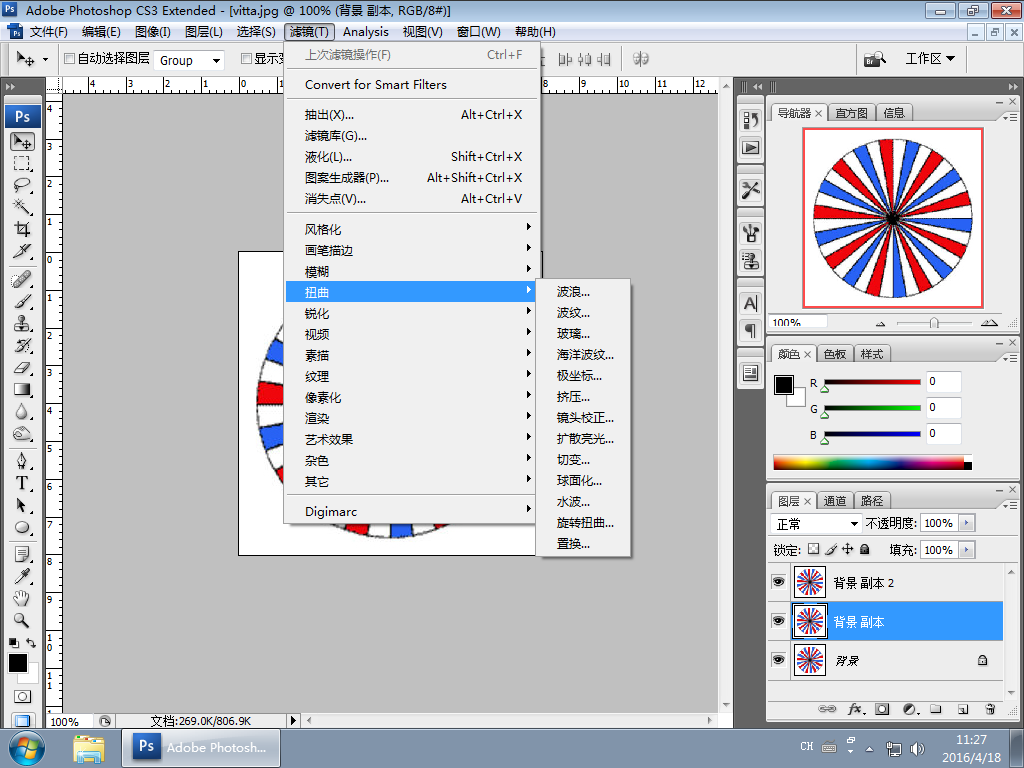
Task: Expand the 风格化 filter submenu
Action: (411, 229)
